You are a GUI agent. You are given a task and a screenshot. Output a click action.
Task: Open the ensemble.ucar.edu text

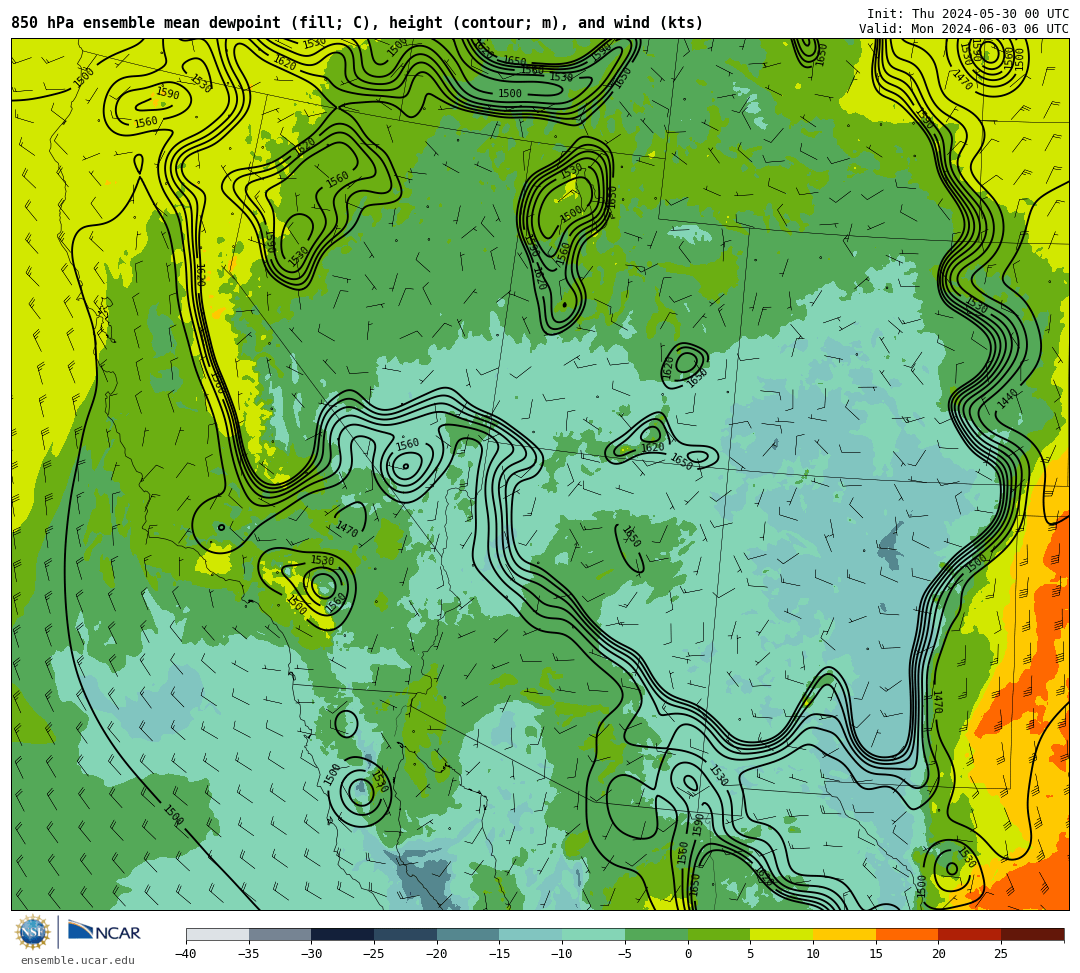coord(78,960)
